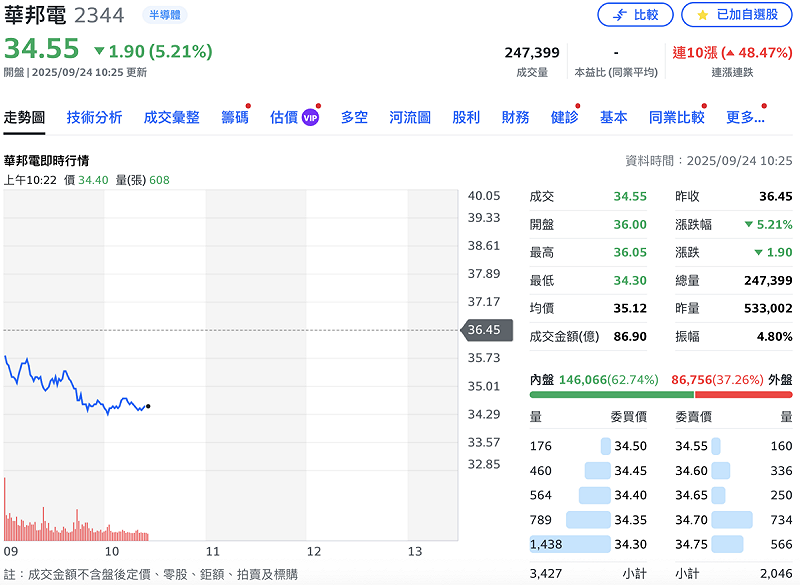The height and width of the screenshot is (585, 800).
Task: Click the purple VIP badge icon
Action: (x=310, y=118)
